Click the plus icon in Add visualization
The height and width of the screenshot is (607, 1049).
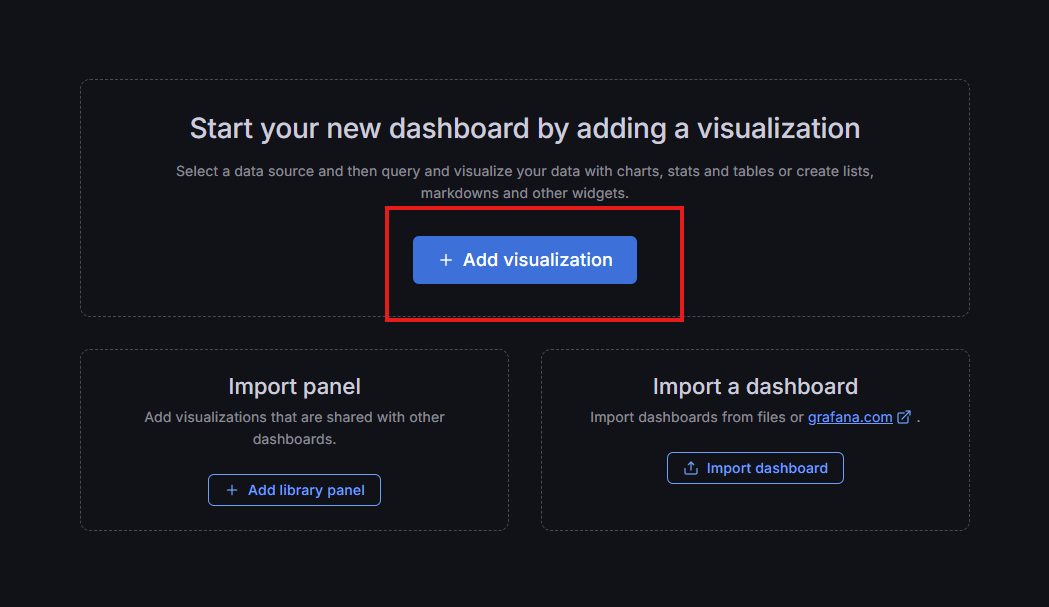(x=446, y=260)
